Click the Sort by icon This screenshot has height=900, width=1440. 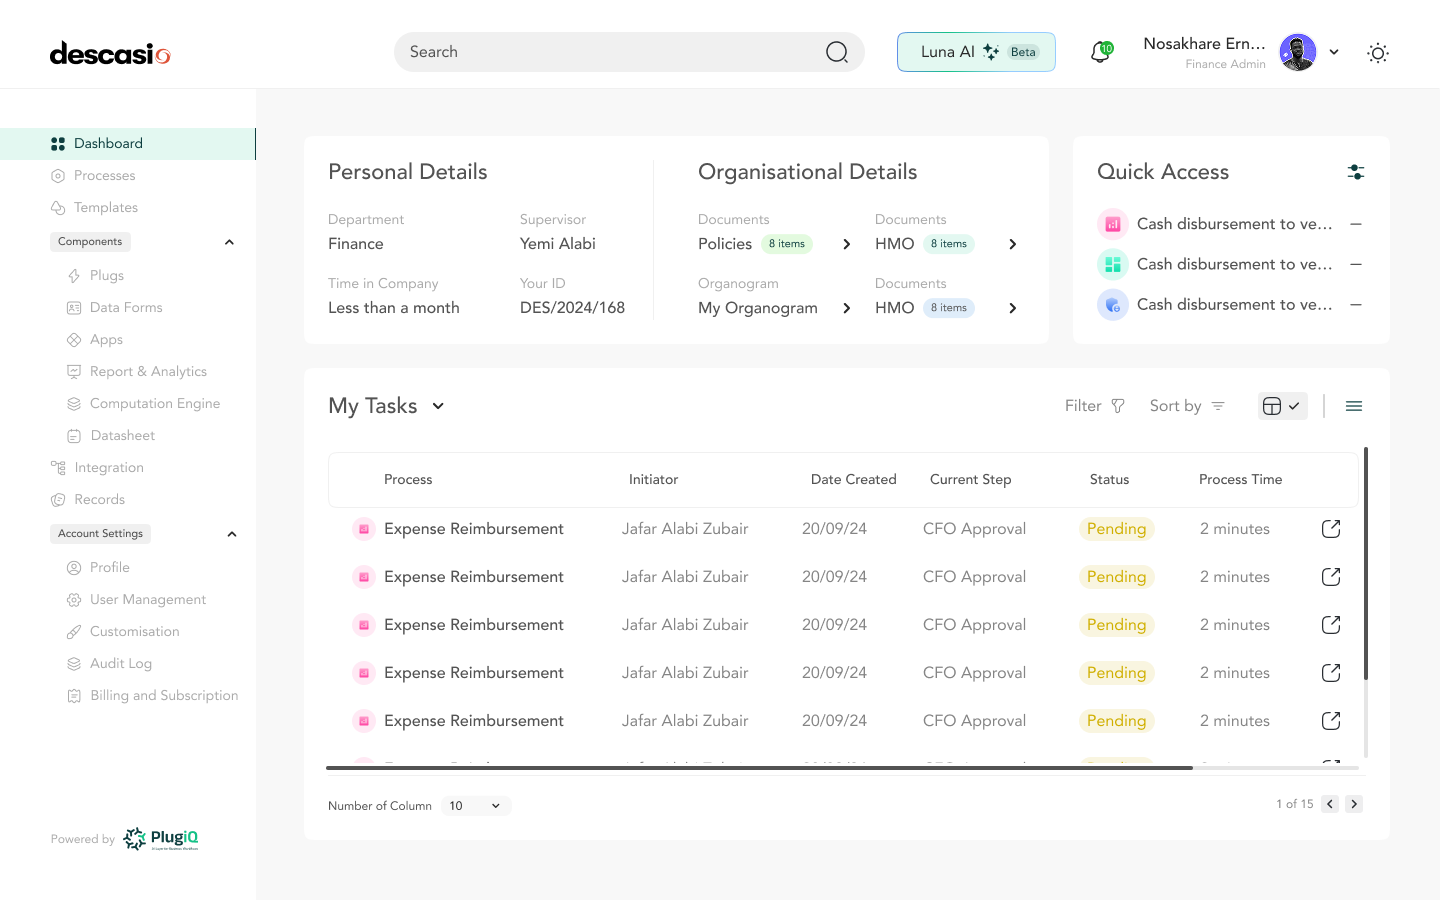tap(1219, 405)
